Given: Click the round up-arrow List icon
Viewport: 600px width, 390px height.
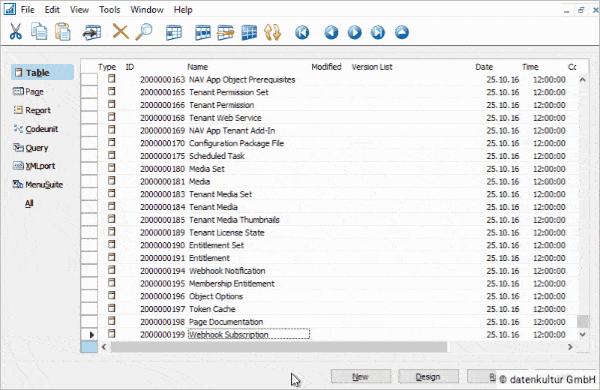Looking at the screenshot, I should (x=401, y=33).
